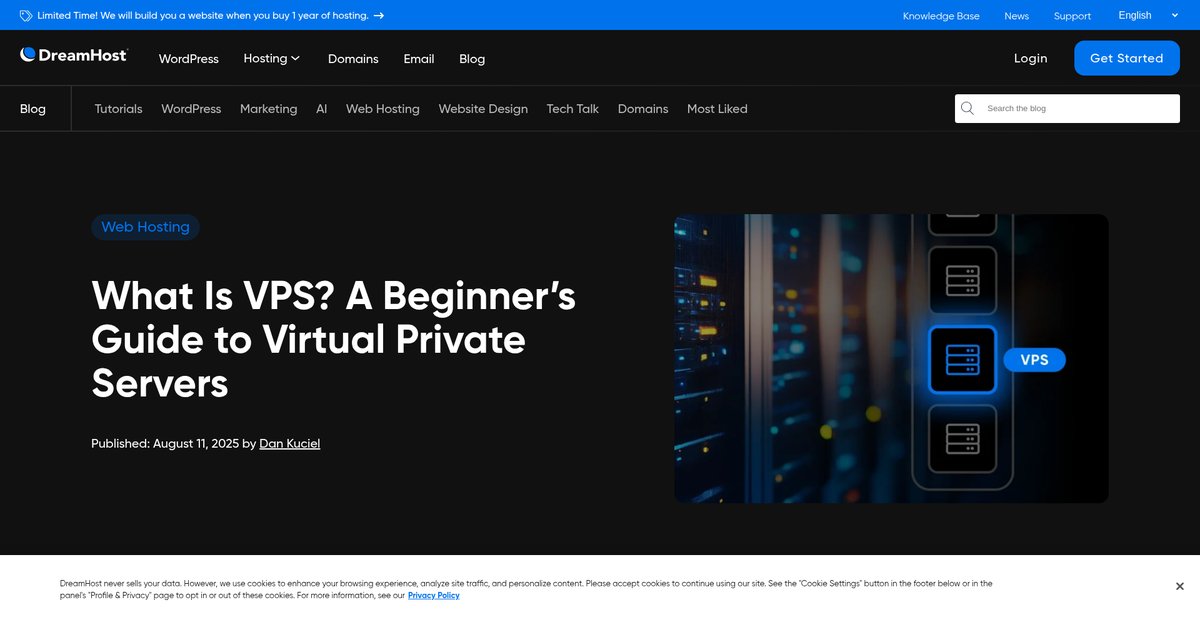Click the Limited Time hosting promo text
1200x620 pixels.
pyautogui.click(x=202, y=16)
